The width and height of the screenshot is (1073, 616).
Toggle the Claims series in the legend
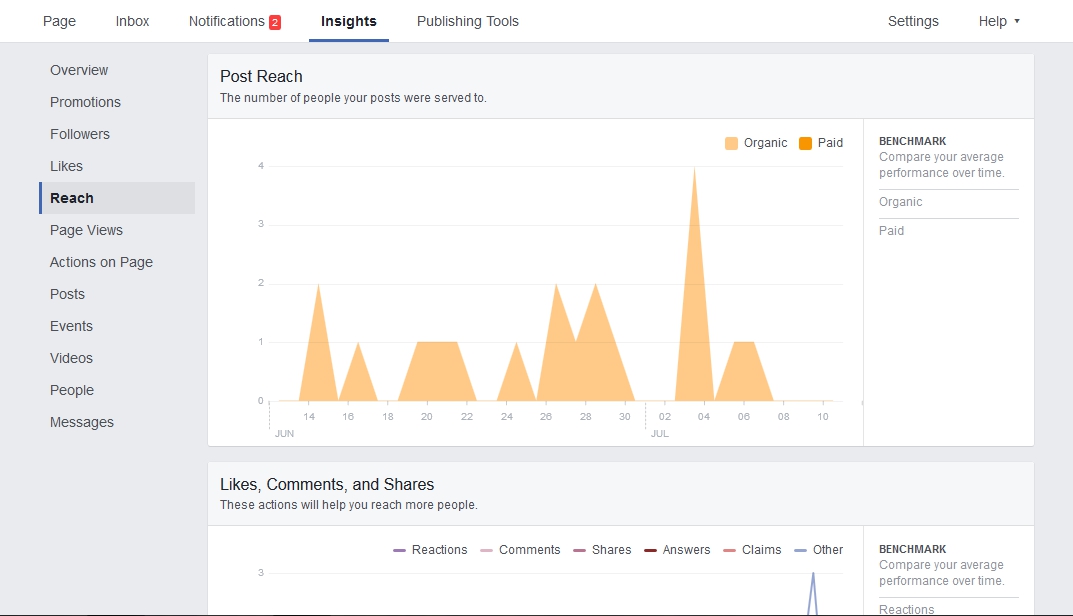752,550
